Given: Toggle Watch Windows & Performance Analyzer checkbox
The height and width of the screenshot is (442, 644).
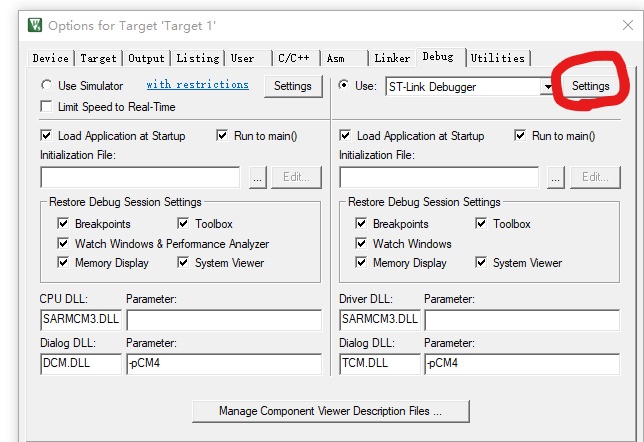Looking at the screenshot, I should pyautogui.click(x=63, y=243).
